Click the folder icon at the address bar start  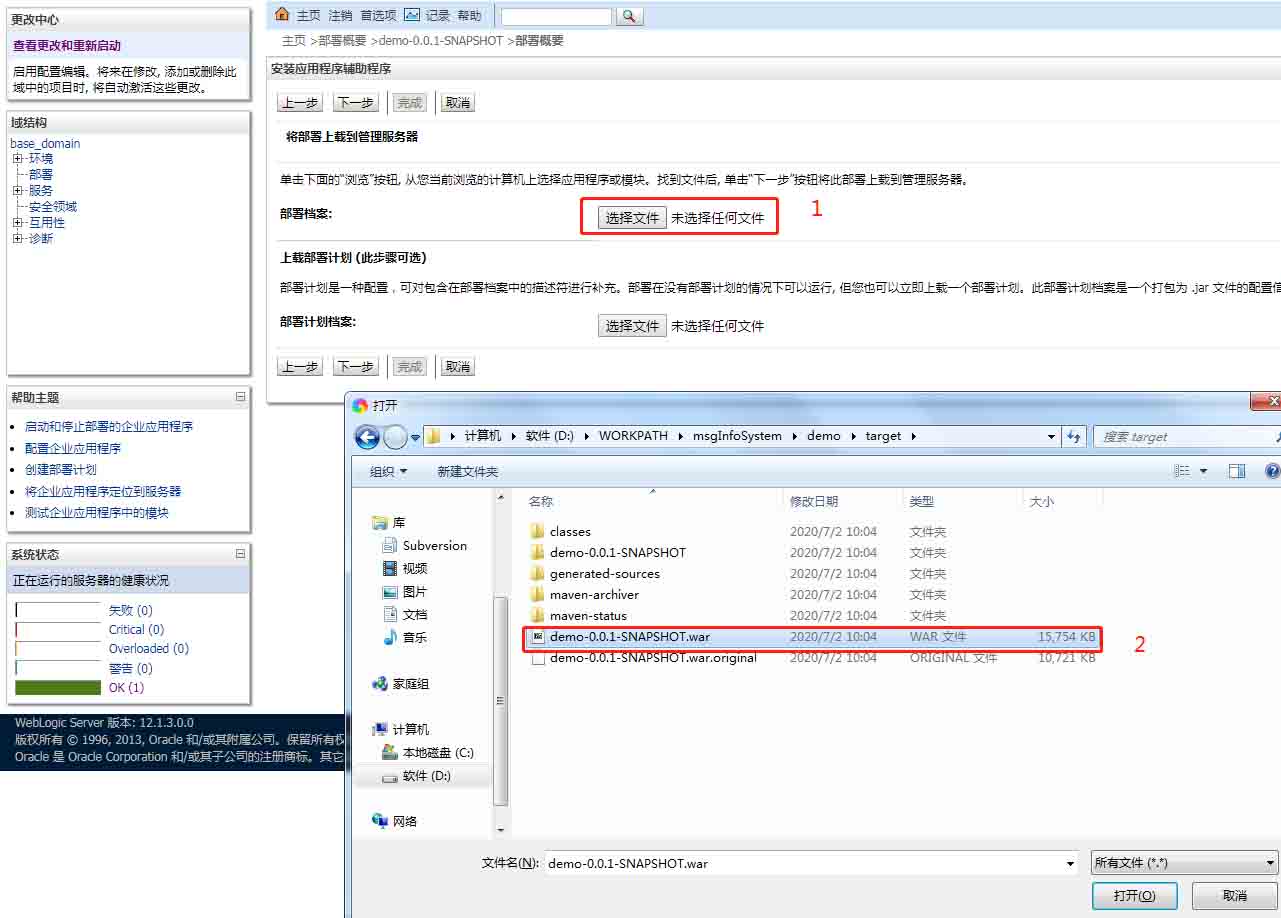point(433,436)
